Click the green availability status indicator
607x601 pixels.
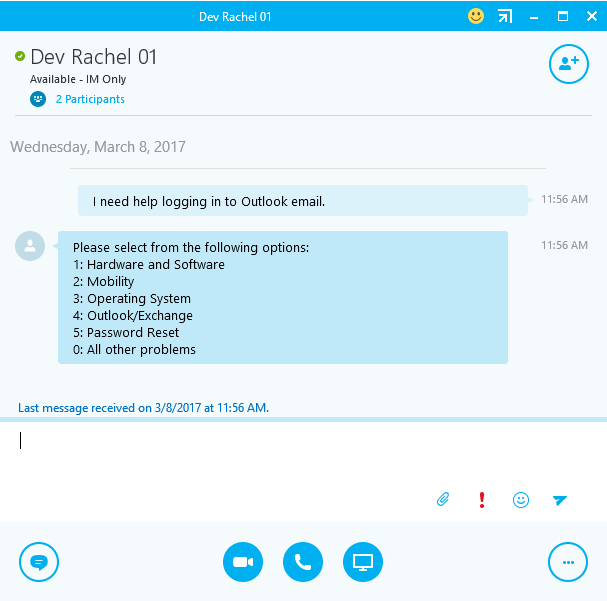(x=20, y=56)
